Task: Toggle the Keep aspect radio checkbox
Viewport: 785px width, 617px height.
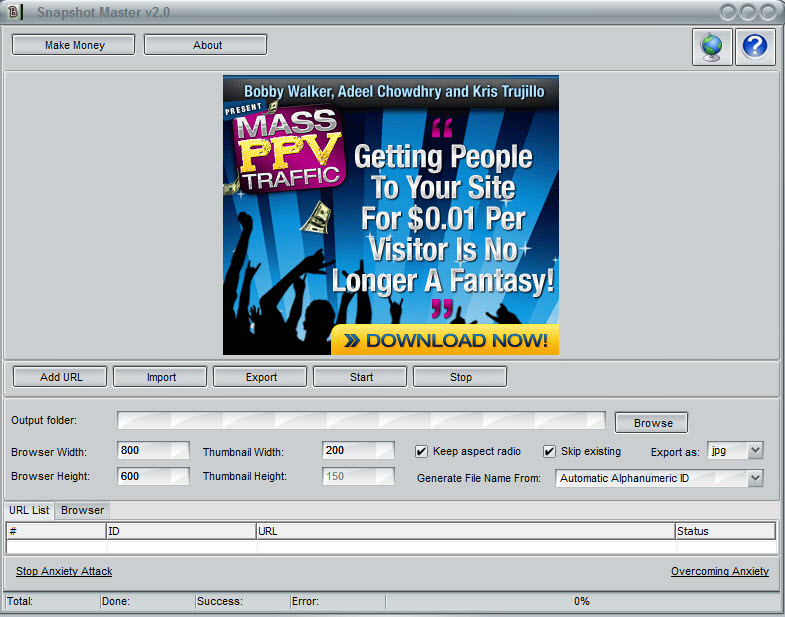Action: click(421, 452)
